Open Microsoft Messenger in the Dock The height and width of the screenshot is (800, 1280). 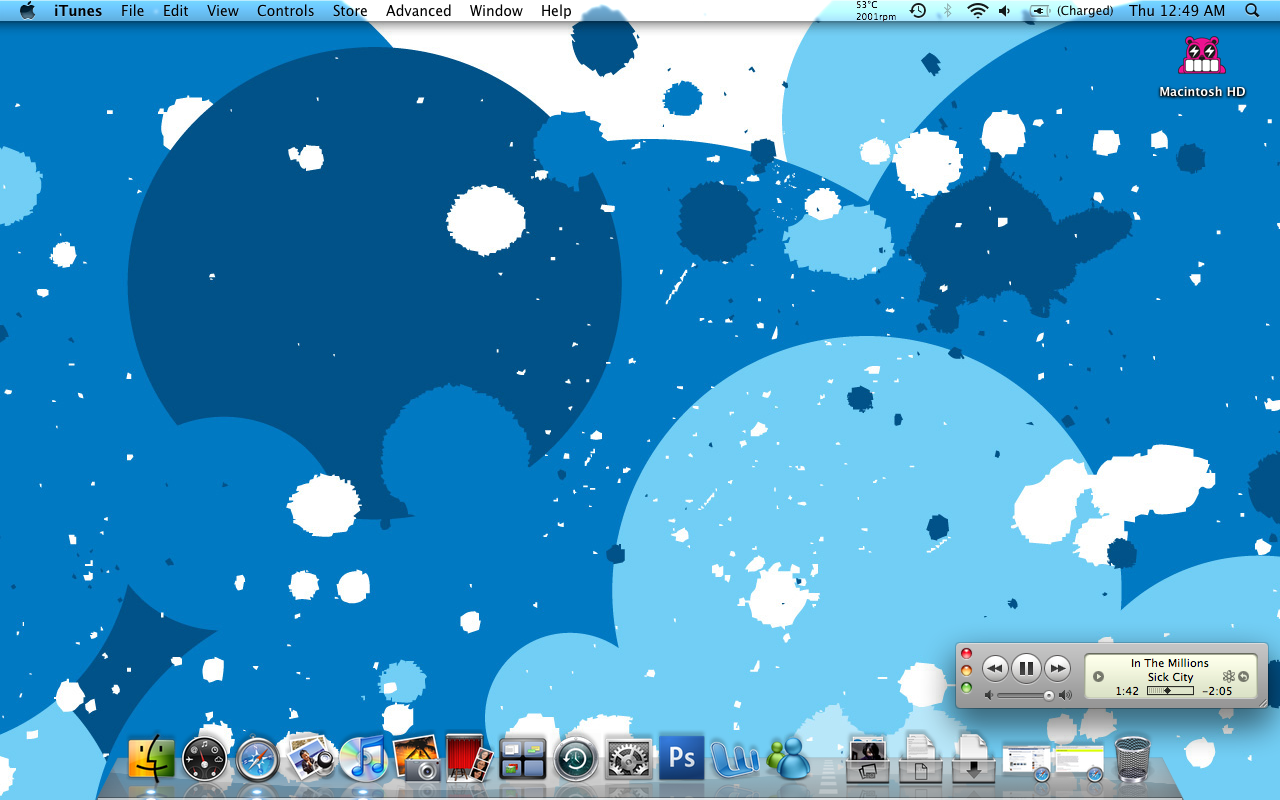[x=788, y=759]
